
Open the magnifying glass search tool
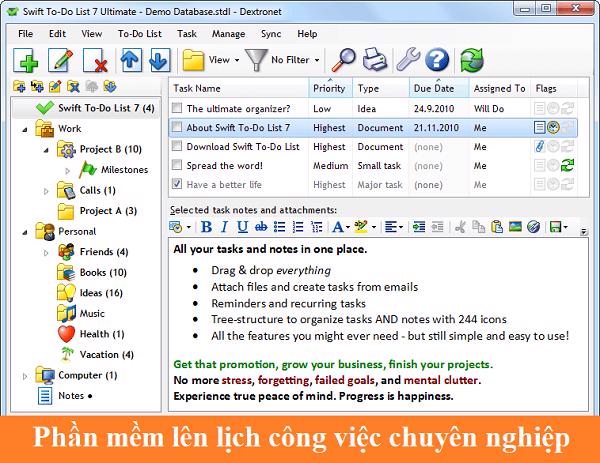click(x=343, y=60)
